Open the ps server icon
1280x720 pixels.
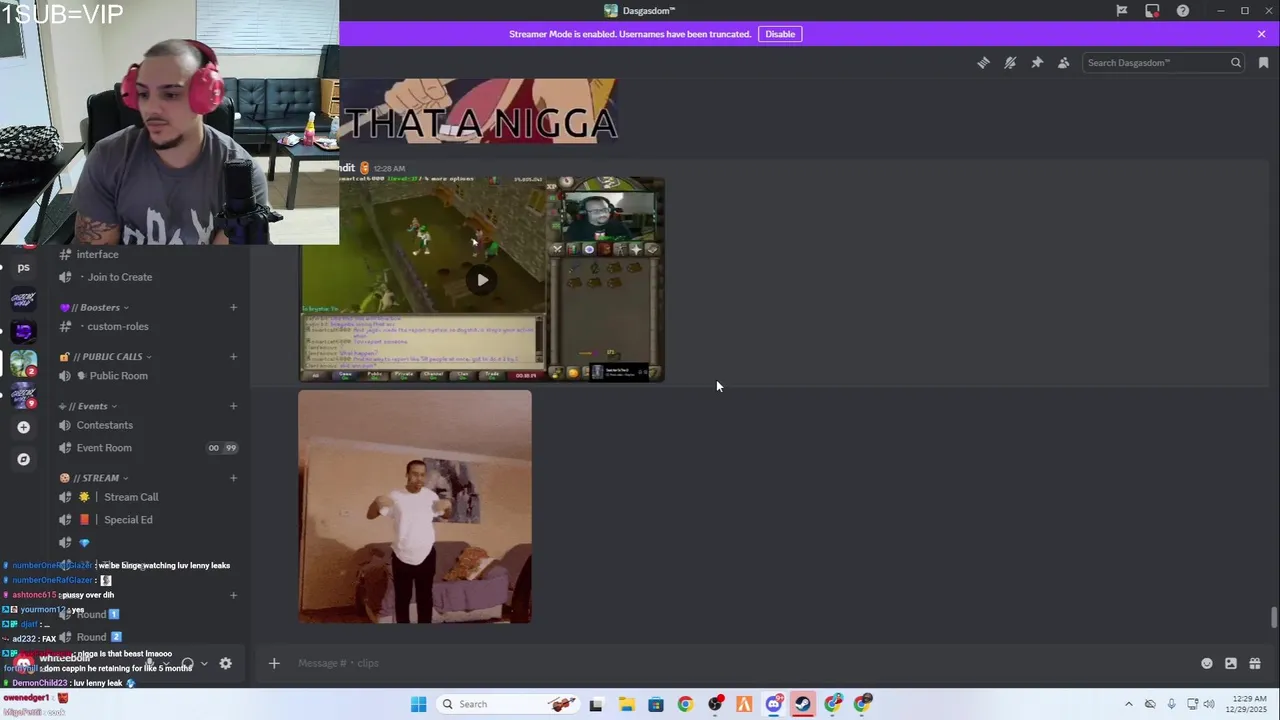23,267
